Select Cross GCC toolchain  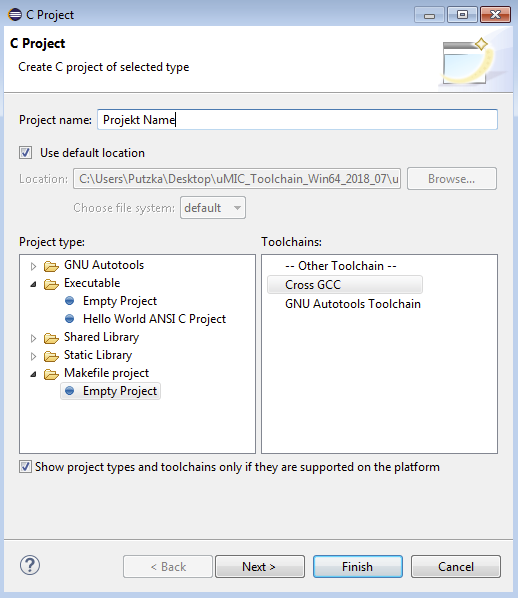tap(345, 285)
